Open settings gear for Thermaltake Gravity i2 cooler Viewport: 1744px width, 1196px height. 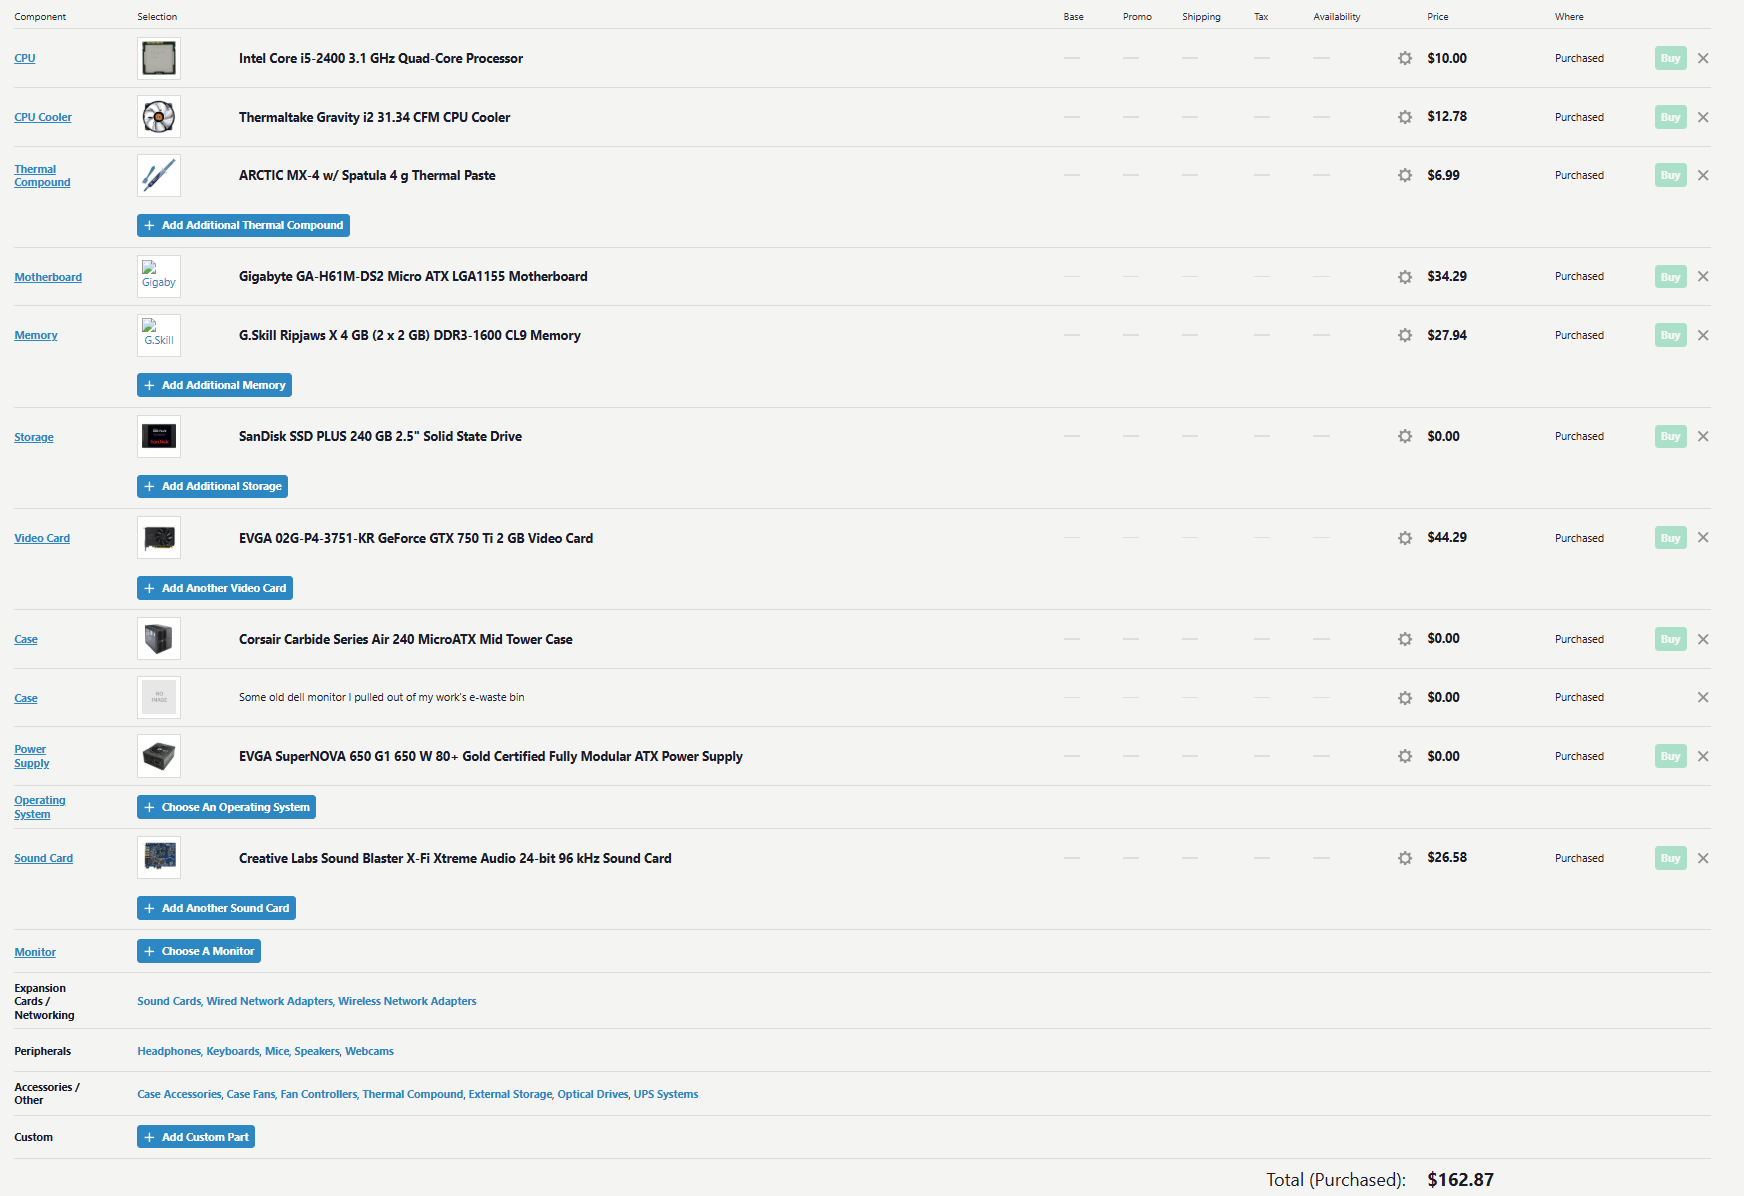point(1405,117)
